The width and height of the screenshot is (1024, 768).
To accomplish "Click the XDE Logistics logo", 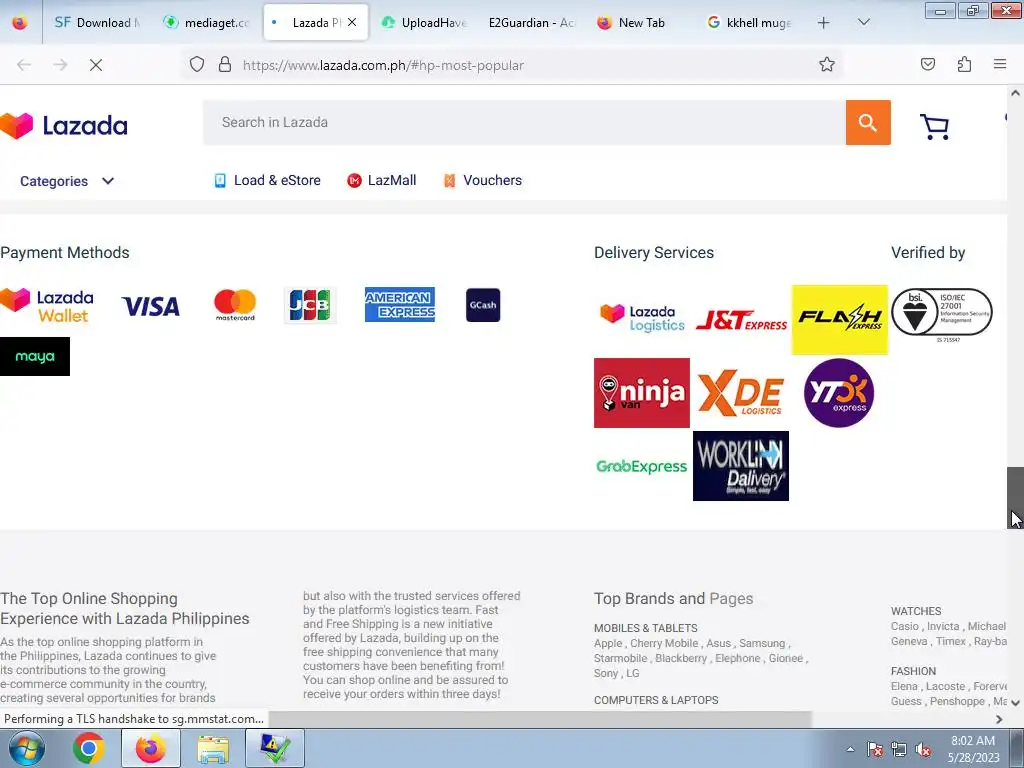I will pyautogui.click(x=740, y=392).
